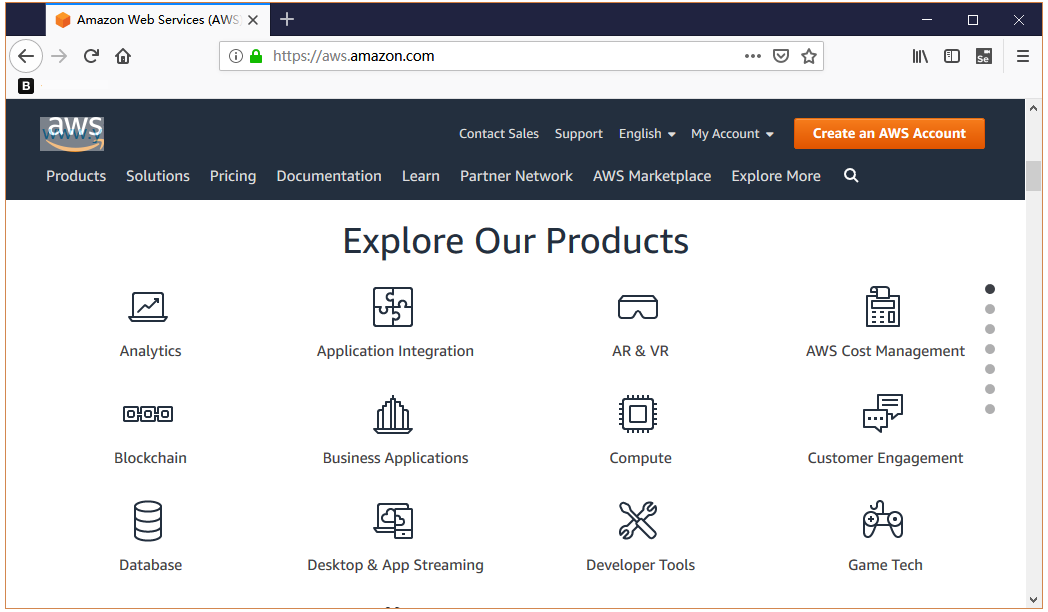Open the AWS Marketplace menu item
1048x612 pixels.
pyautogui.click(x=652, y=176)
